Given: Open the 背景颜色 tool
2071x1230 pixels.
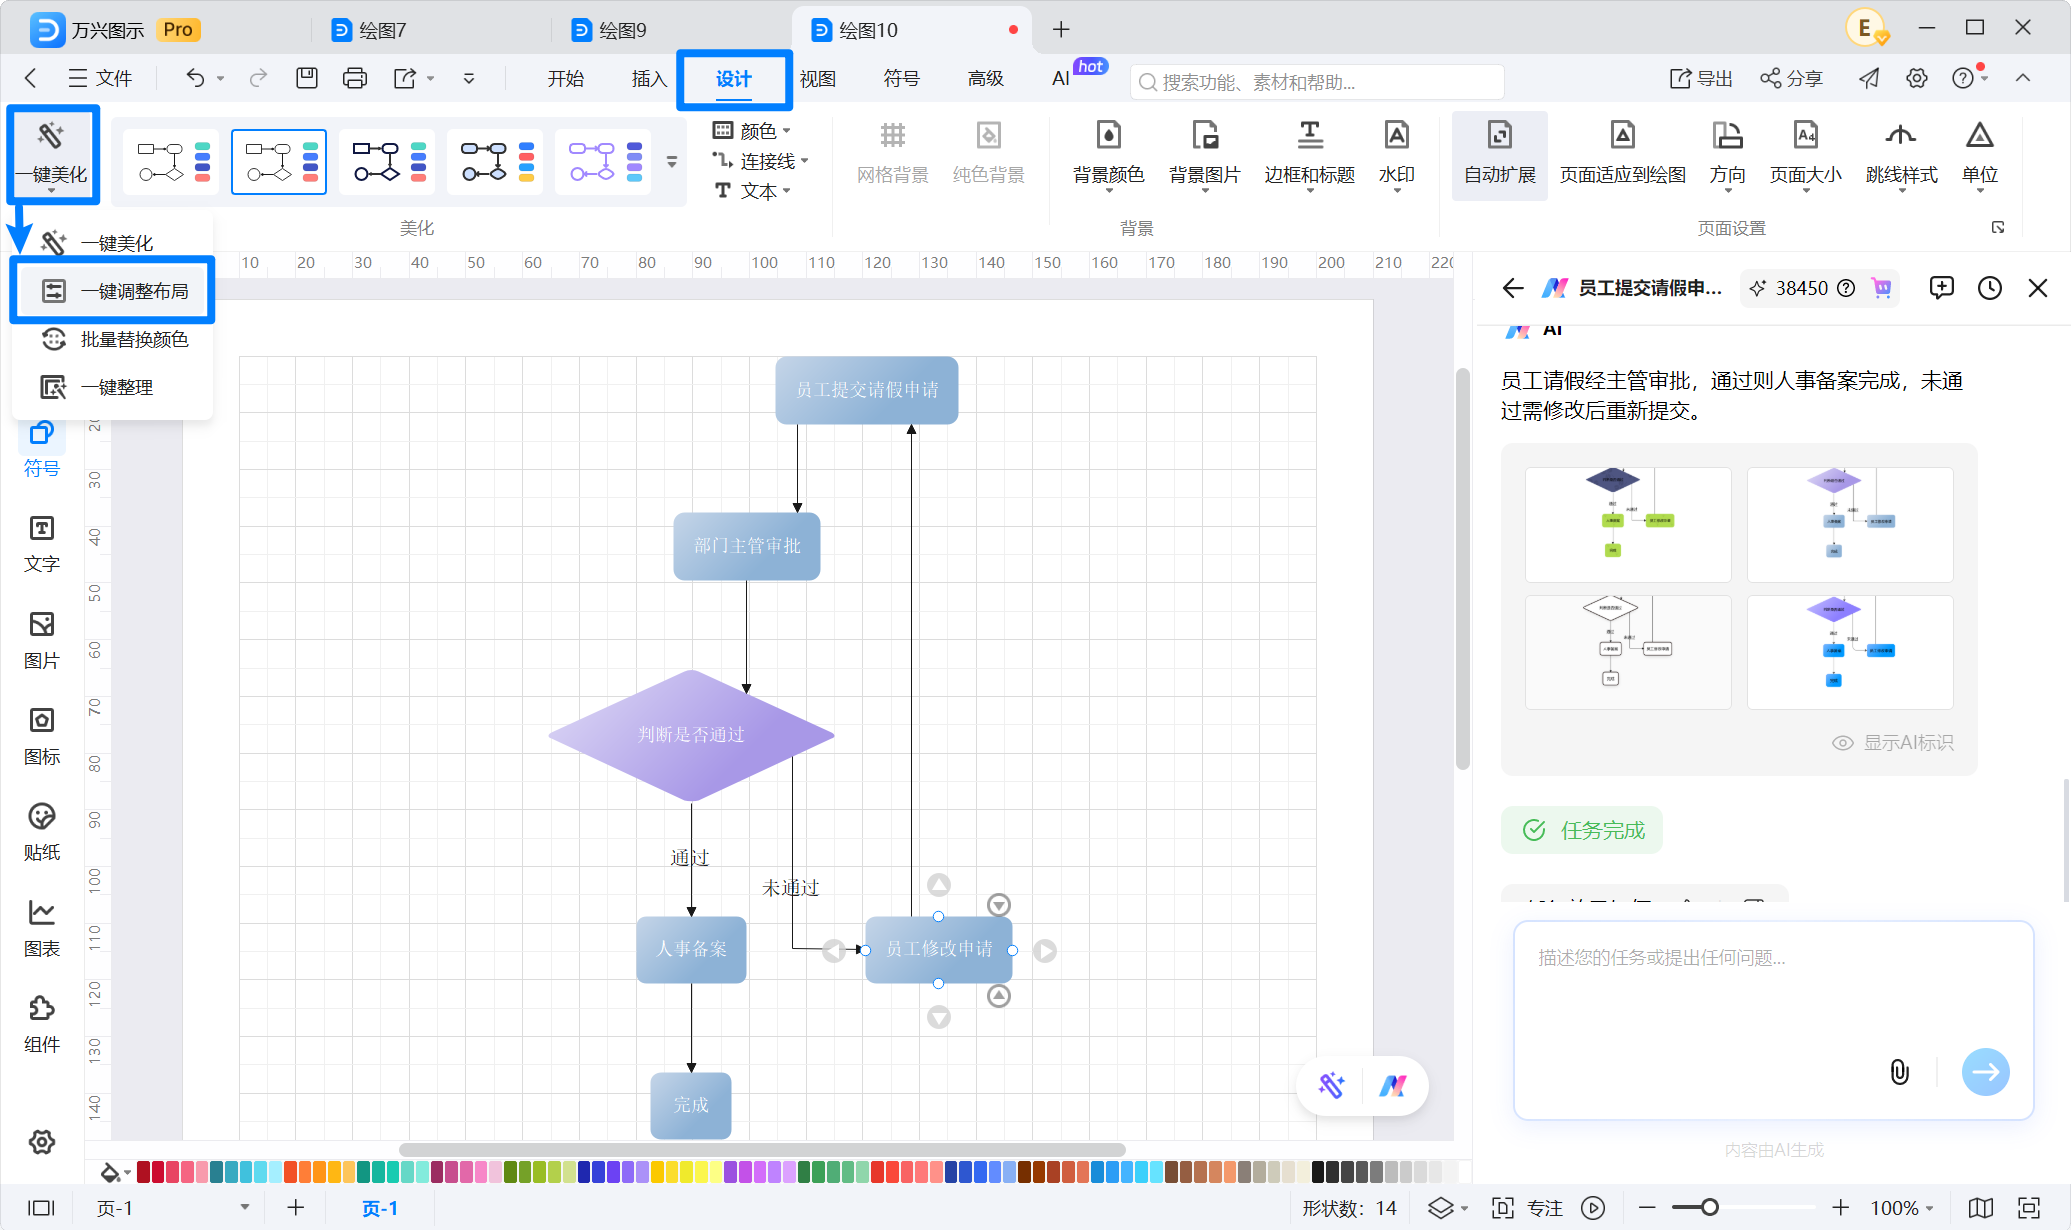Looking at the screenshot, I should [x=1108, y=155].
